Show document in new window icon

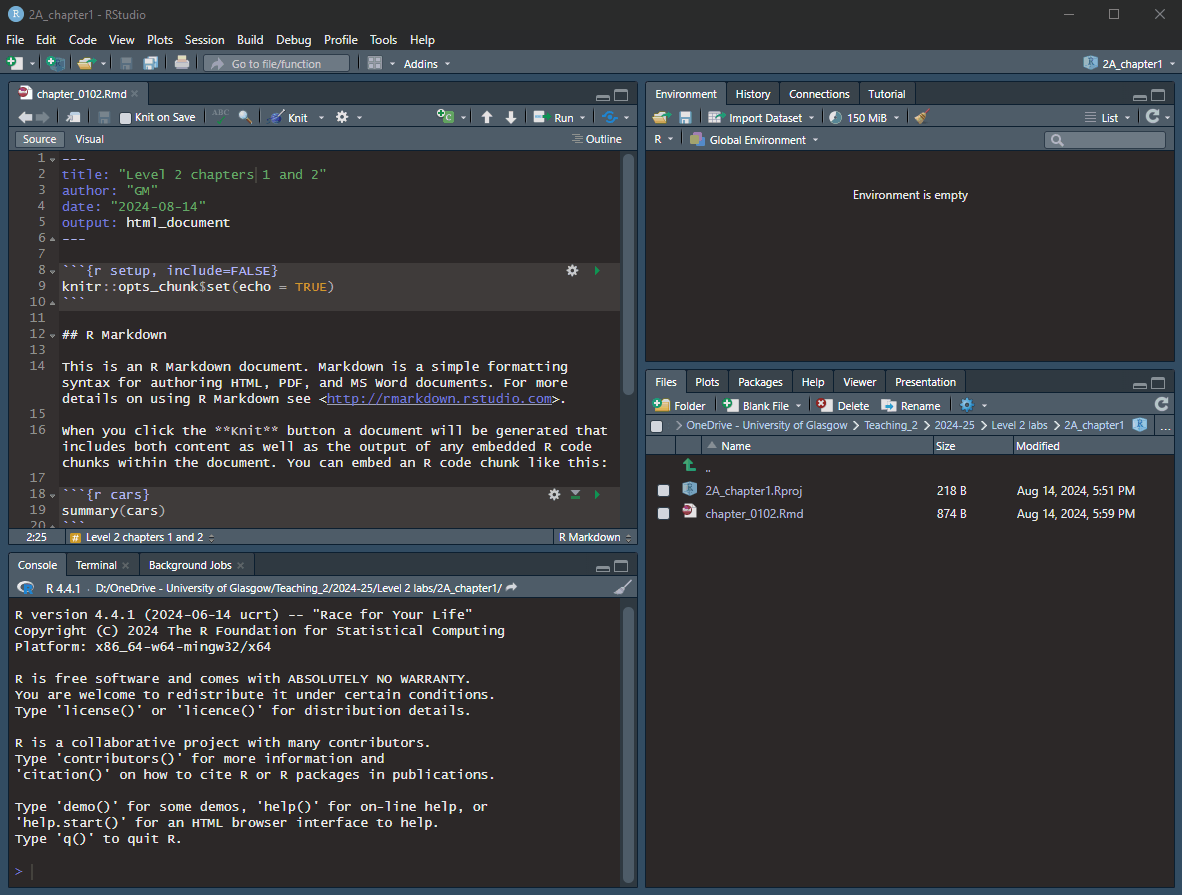coord(73,117)
